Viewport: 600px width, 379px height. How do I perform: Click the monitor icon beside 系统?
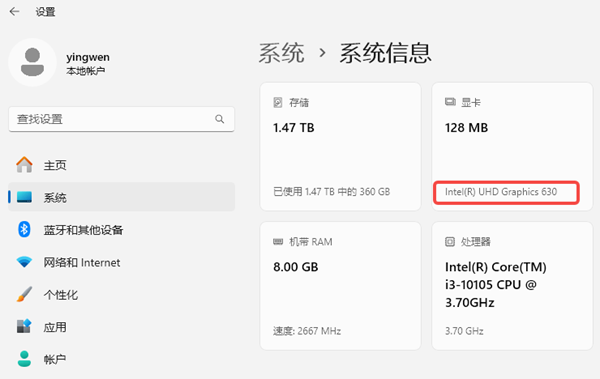[24, 197]
